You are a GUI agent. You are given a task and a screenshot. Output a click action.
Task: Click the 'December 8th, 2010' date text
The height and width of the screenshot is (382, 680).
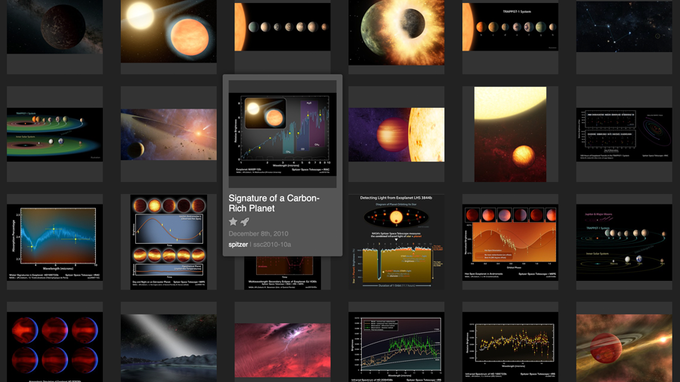point(258,234)
